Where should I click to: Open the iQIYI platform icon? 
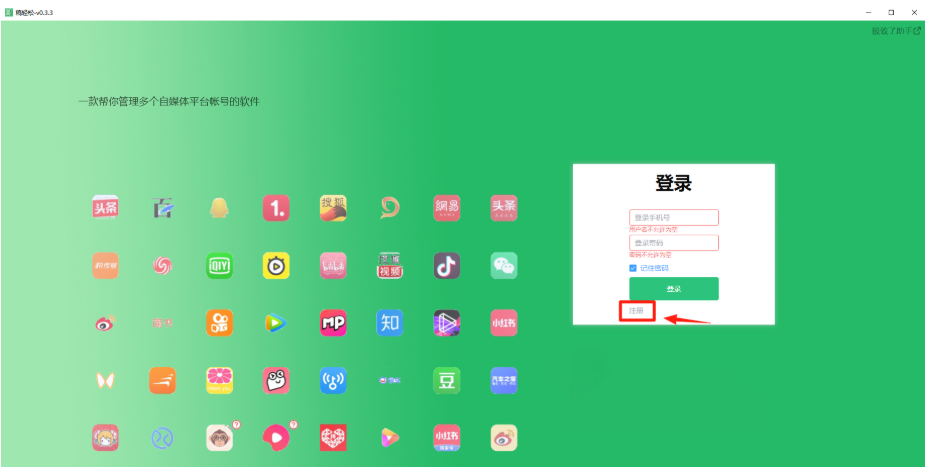click(219, 265)
